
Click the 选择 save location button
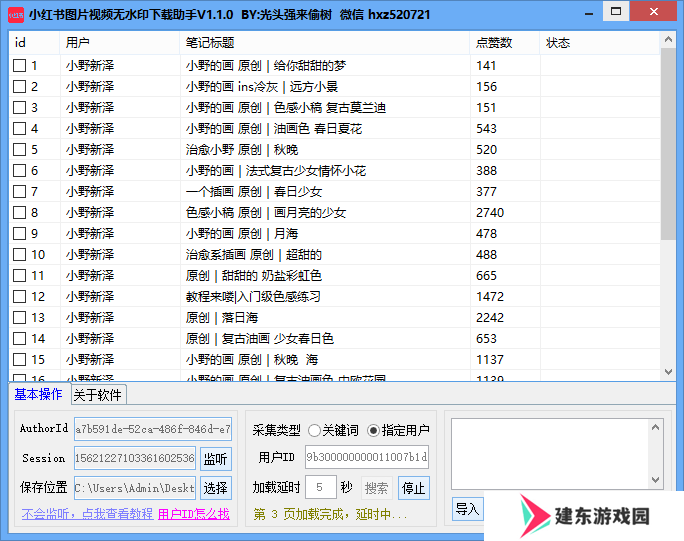click(x=215, y=488)
